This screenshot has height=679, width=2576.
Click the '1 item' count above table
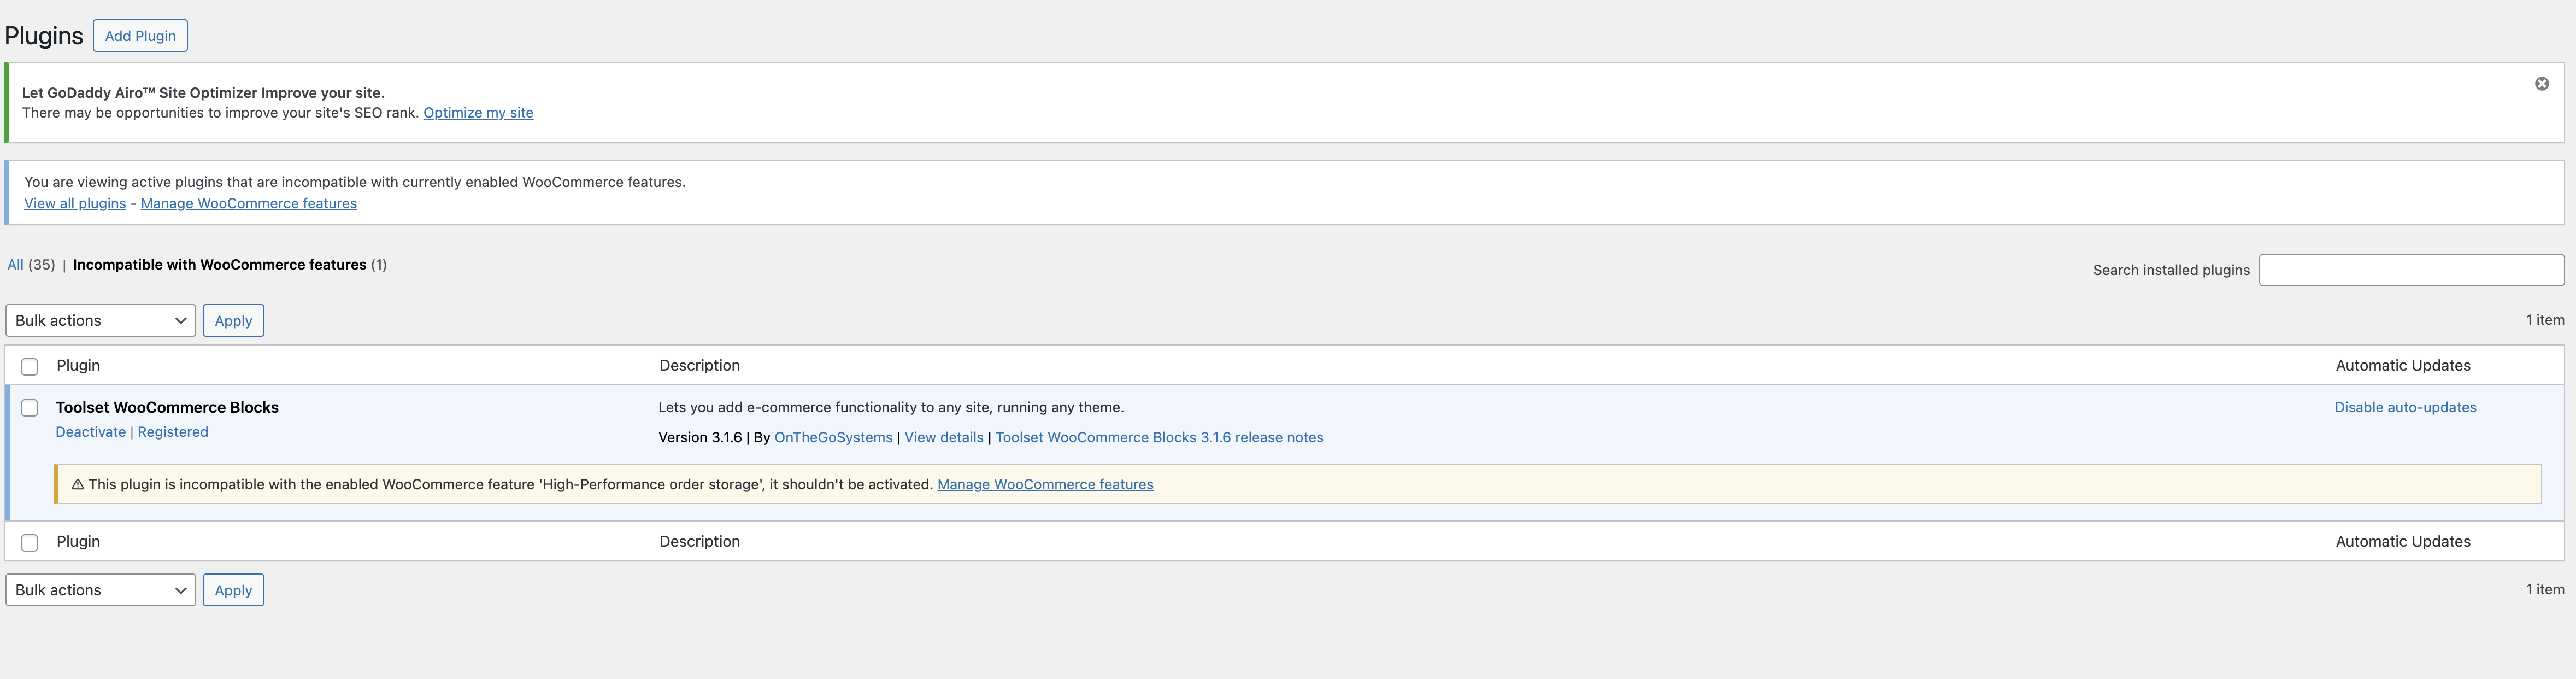pyautogui.click(x=2544, y=320)
